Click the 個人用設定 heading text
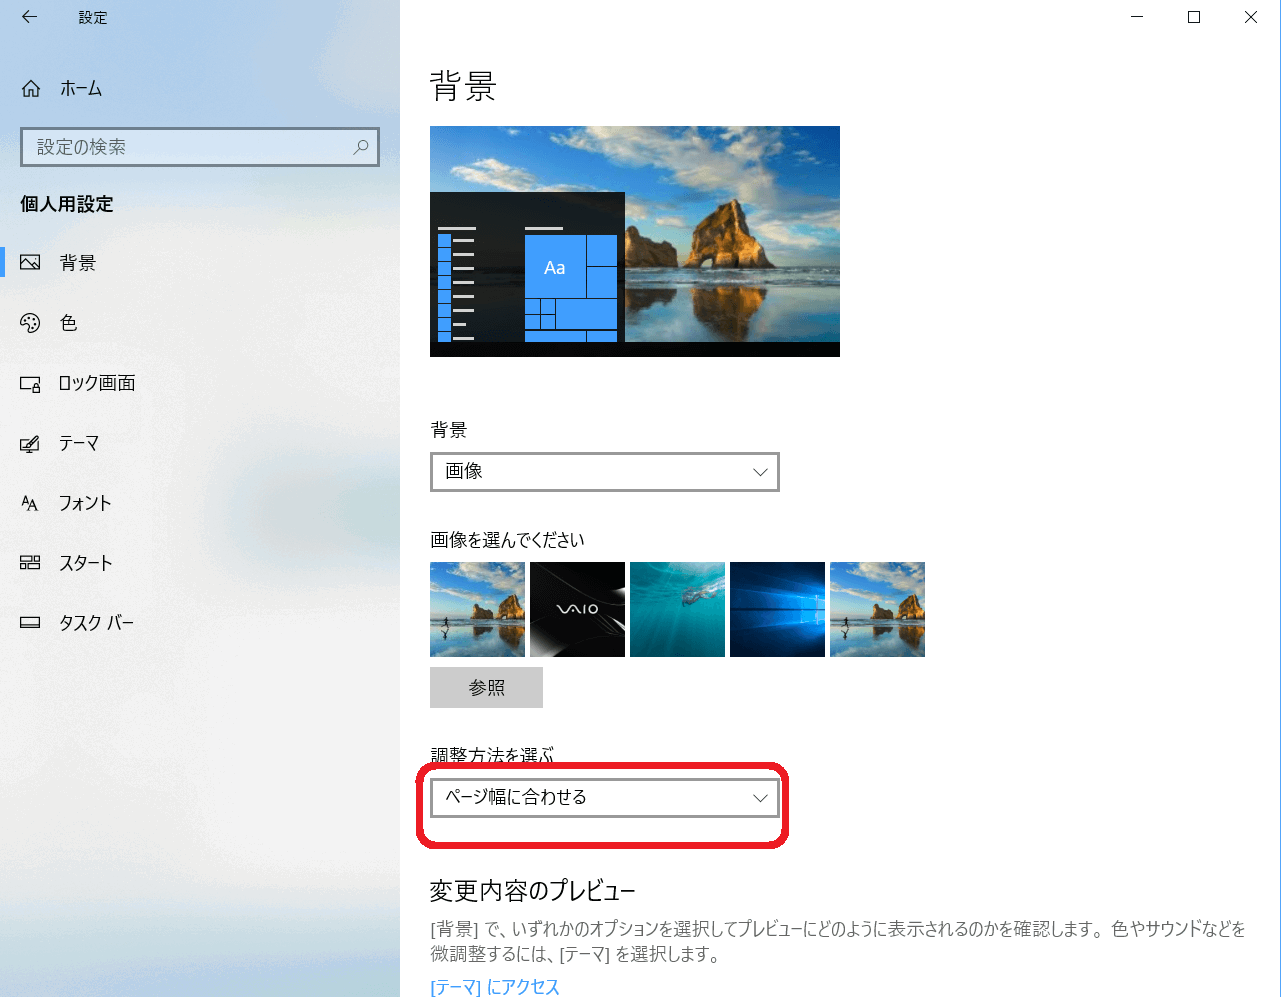Image resolution: width=1281 pixels, height=997 pixels. 67,204
